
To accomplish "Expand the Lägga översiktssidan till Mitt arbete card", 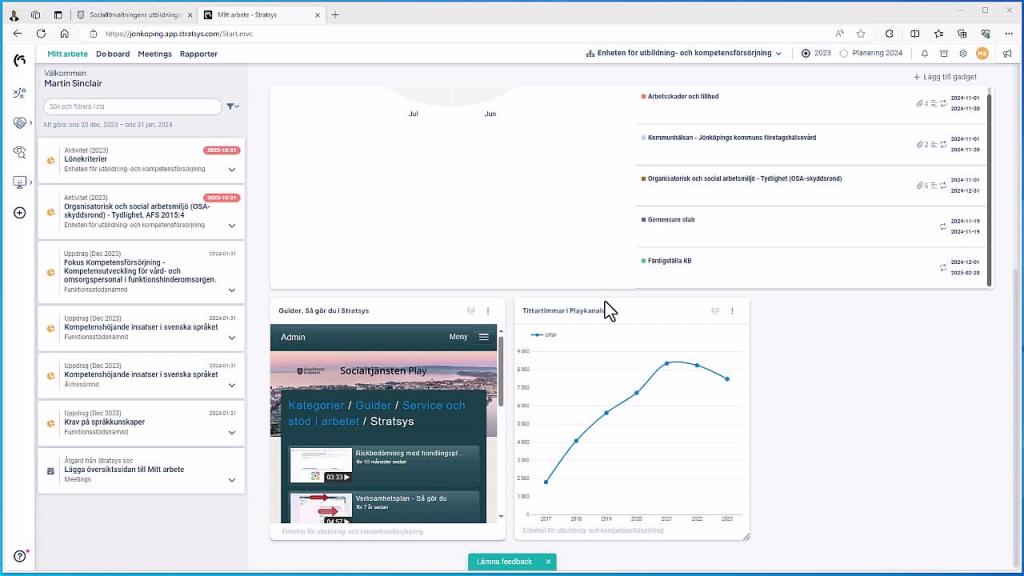I will point(232,481).
